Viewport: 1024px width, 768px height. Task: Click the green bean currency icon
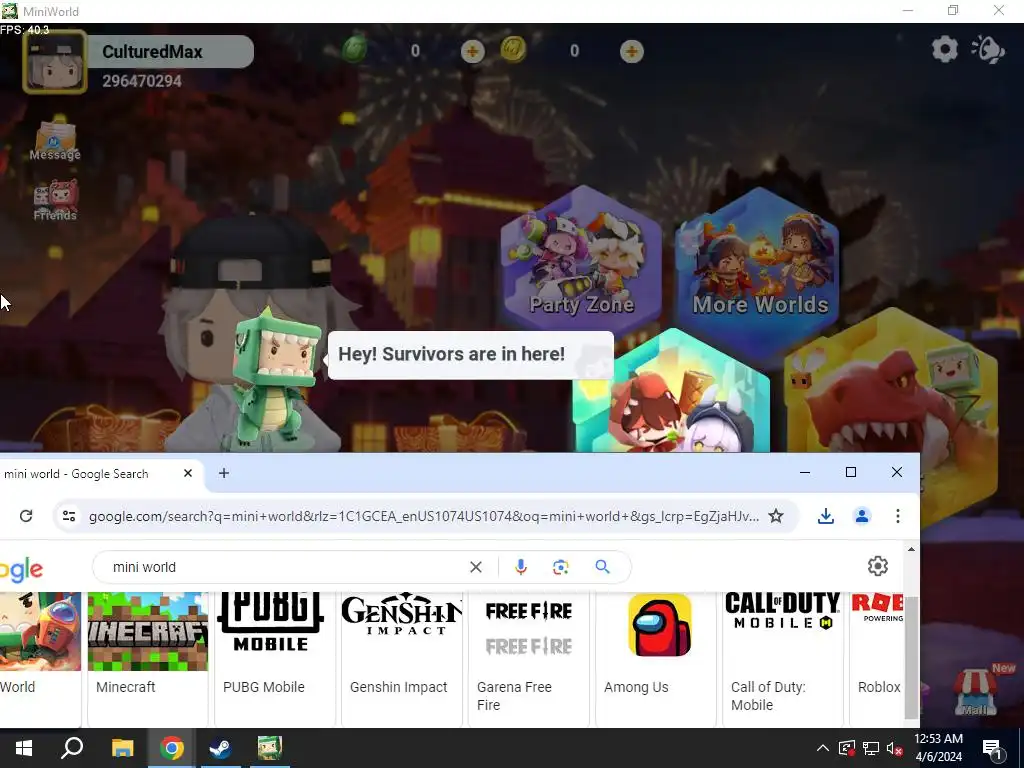point(355,50)
